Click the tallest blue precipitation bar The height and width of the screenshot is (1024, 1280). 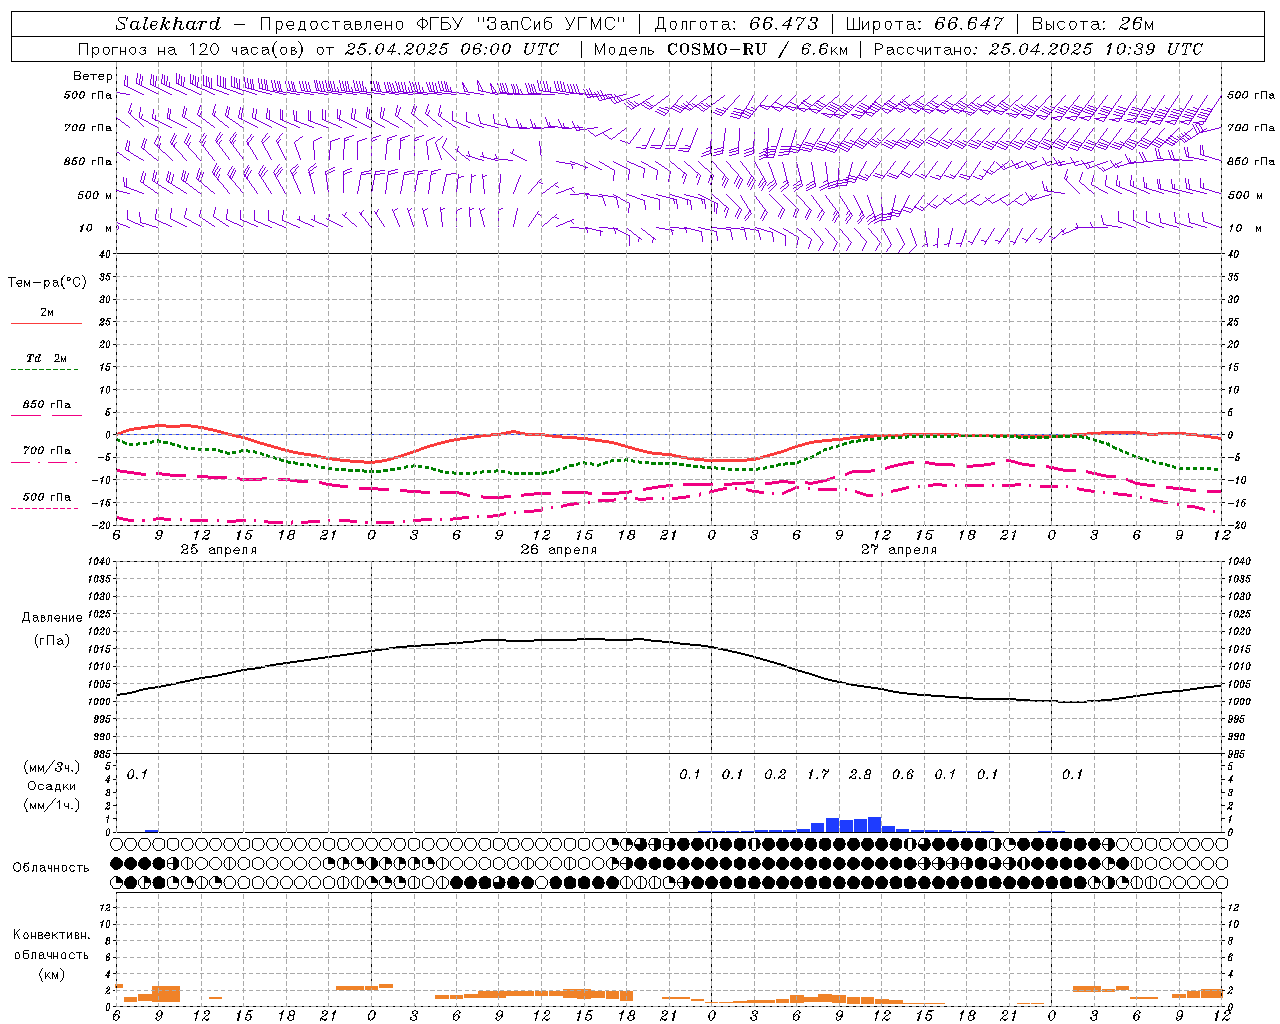(x=875, y=825)
